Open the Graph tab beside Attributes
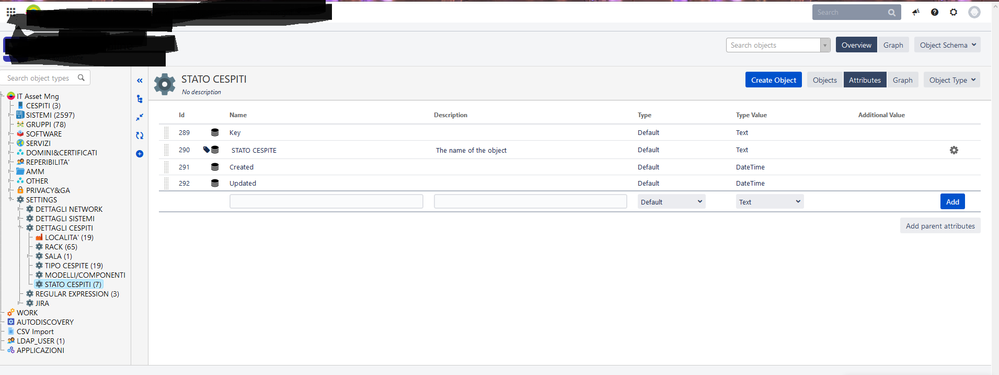 pyautogui.click(x=902, y=80)
